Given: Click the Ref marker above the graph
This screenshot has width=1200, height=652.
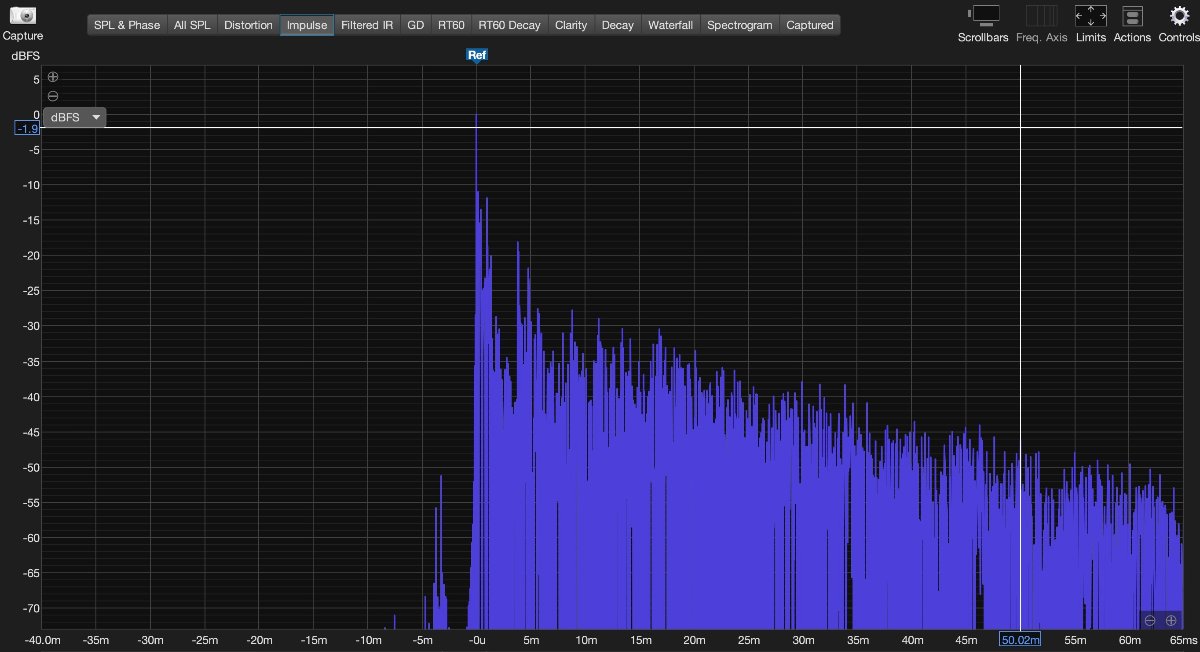Looking at the screenshot, I should point(477,55).
